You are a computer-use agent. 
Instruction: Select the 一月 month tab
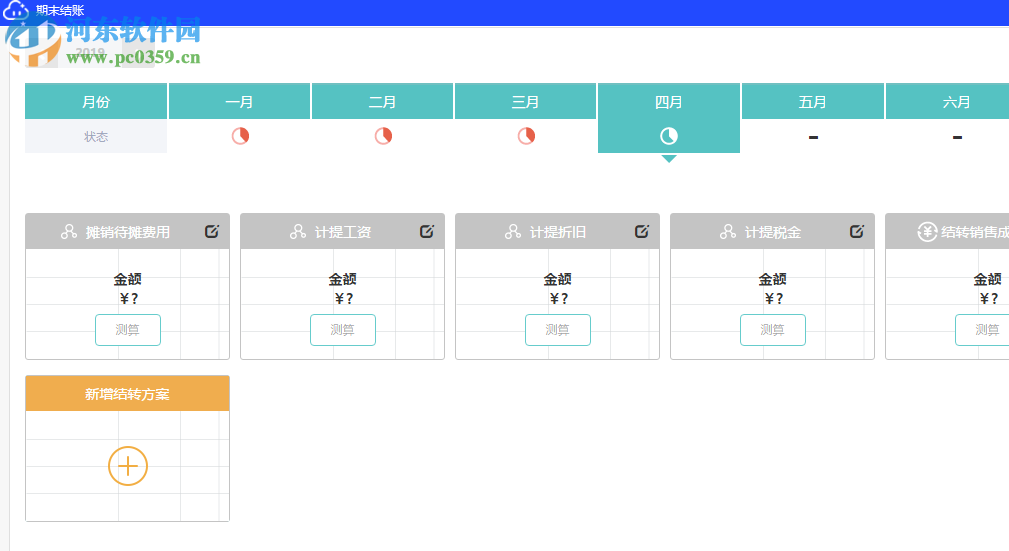click(x=239, y=102)
